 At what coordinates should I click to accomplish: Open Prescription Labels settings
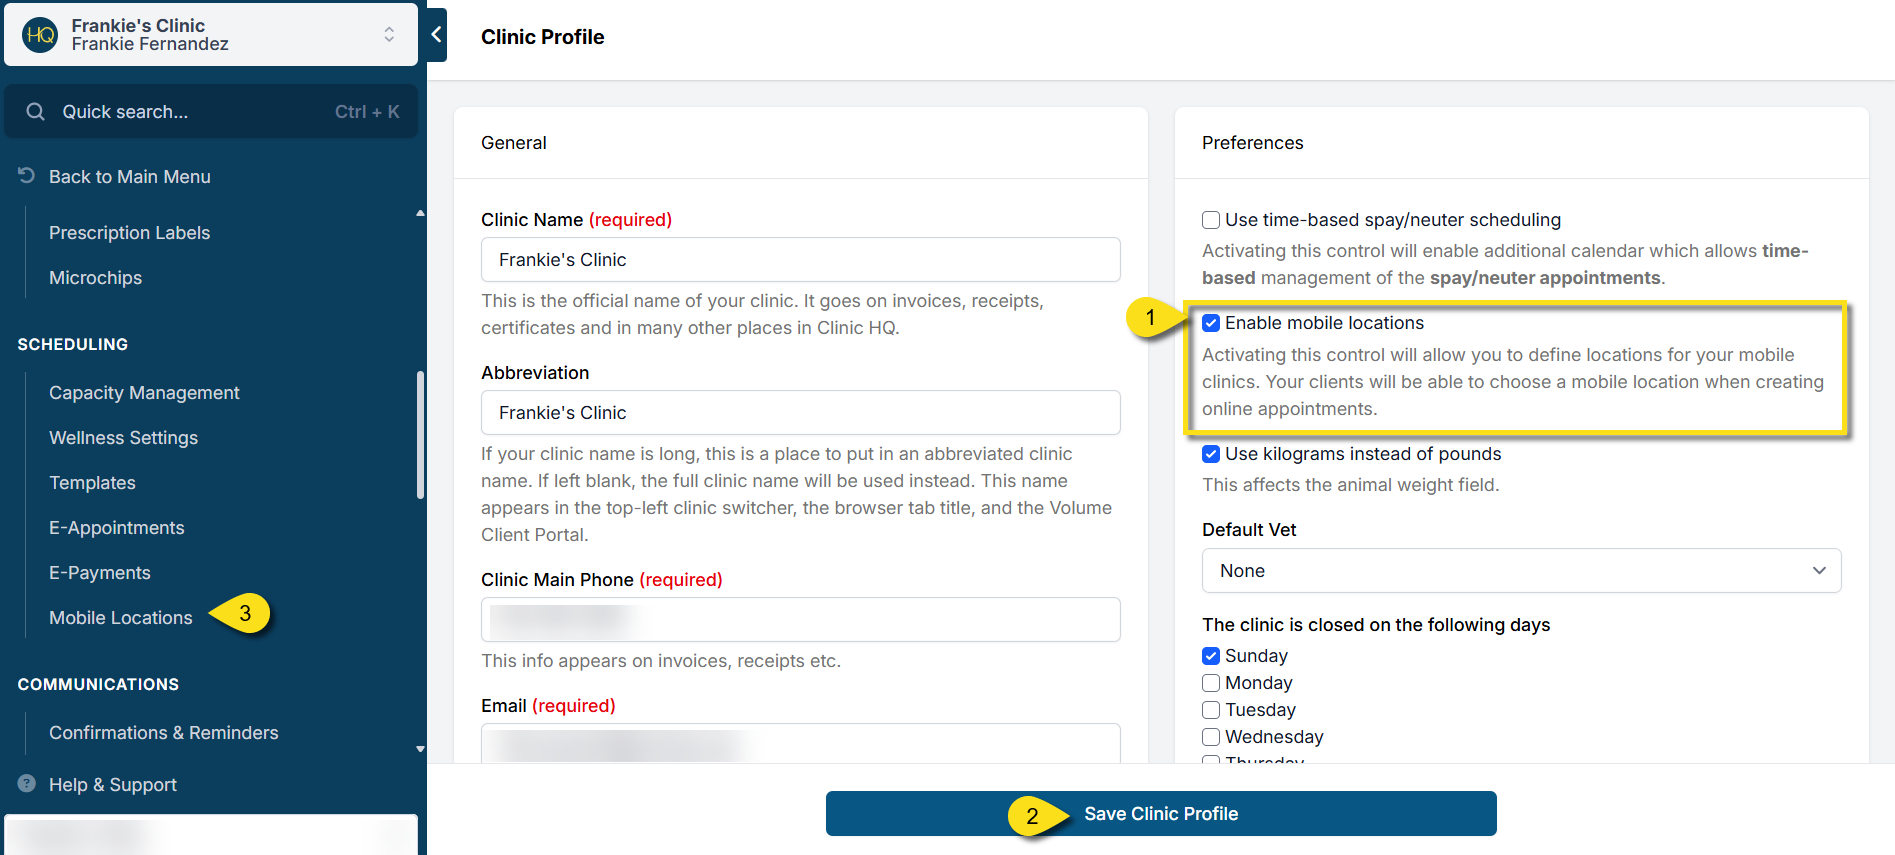tap(129, 233)
